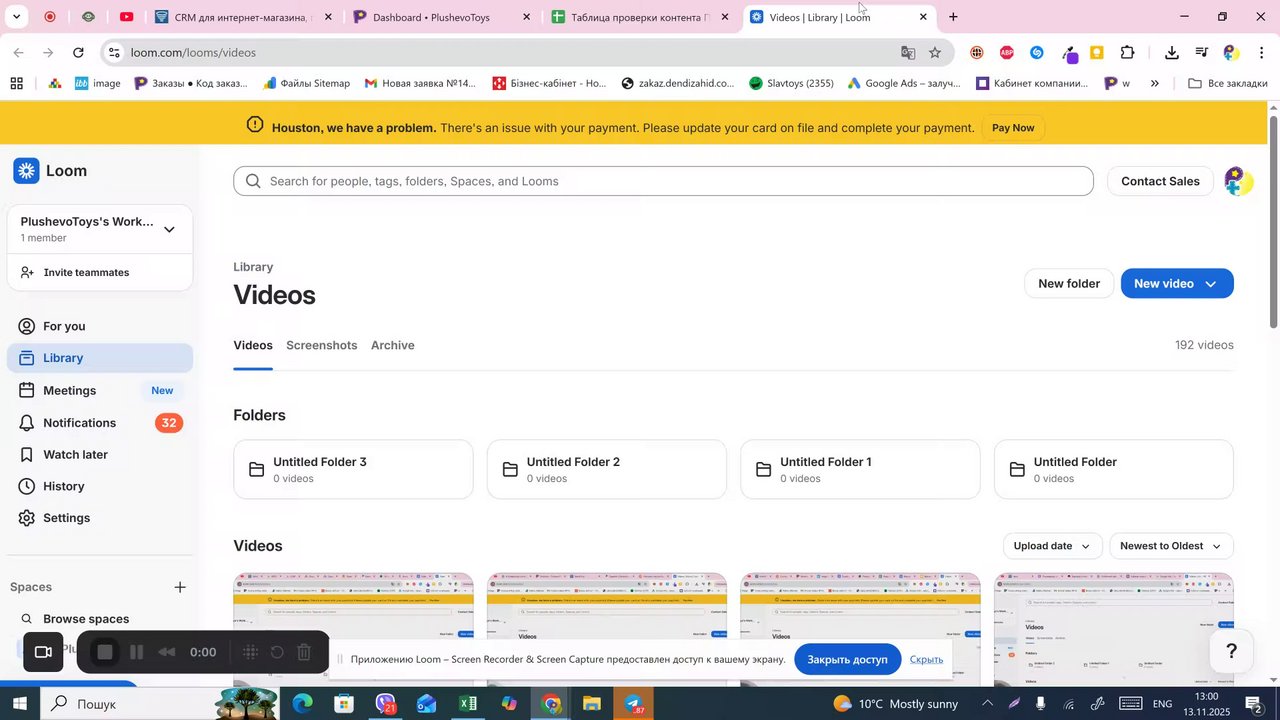Open Excel from the taskbar
Screen dimensions: 1280x720
467,704
